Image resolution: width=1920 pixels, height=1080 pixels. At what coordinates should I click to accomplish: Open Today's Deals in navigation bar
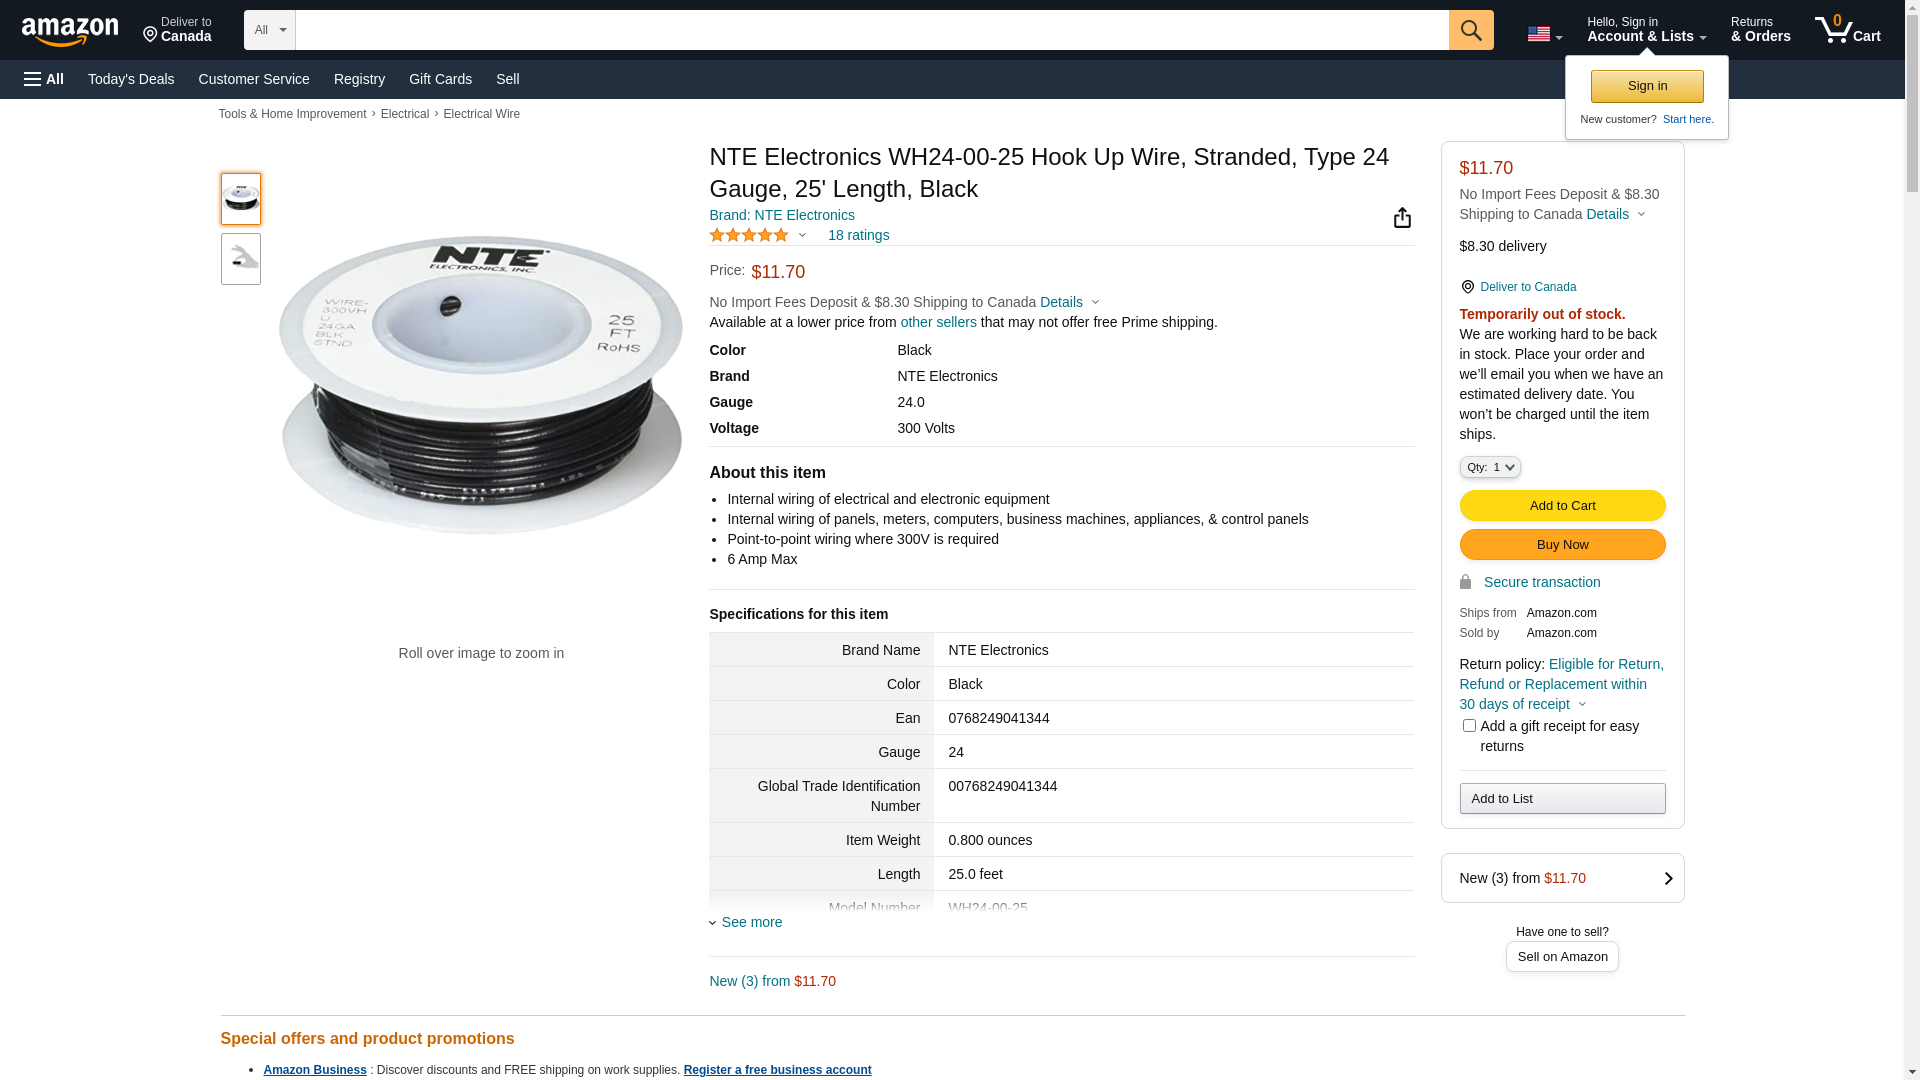tap(131, 79)
